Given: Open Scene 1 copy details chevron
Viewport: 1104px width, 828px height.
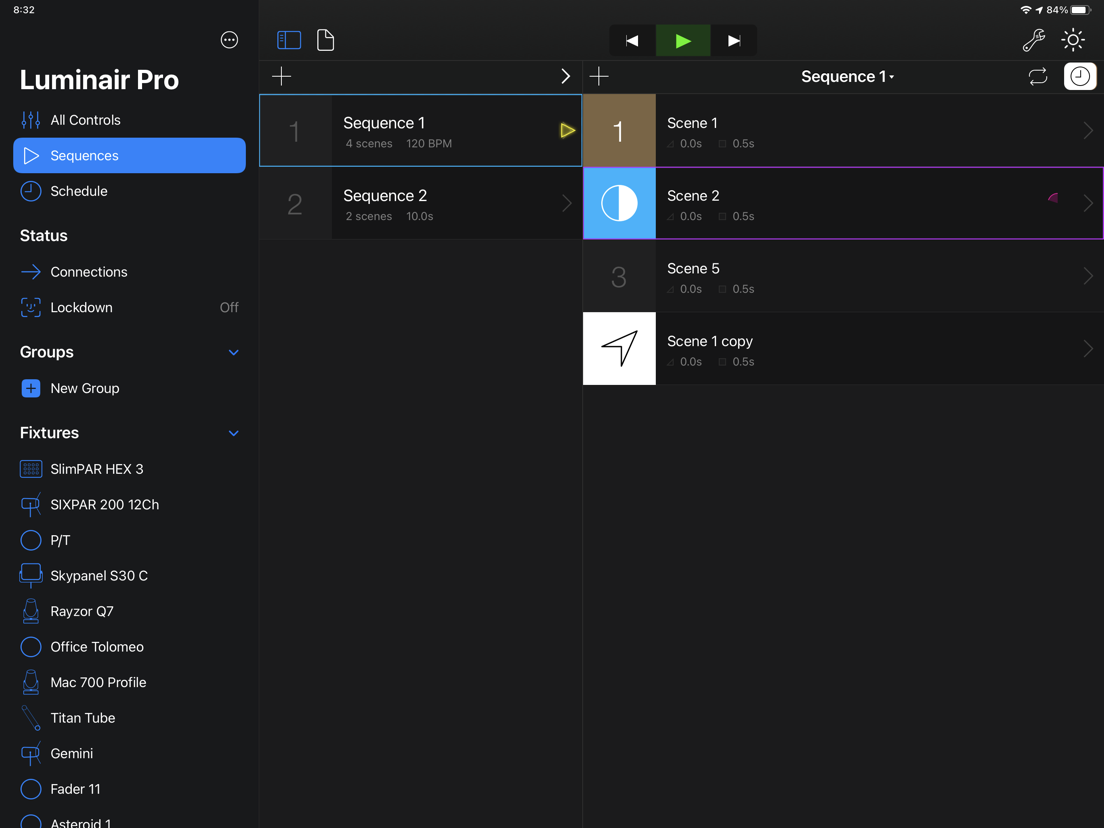Looking at the screenshot, I should click(1088, 349).
